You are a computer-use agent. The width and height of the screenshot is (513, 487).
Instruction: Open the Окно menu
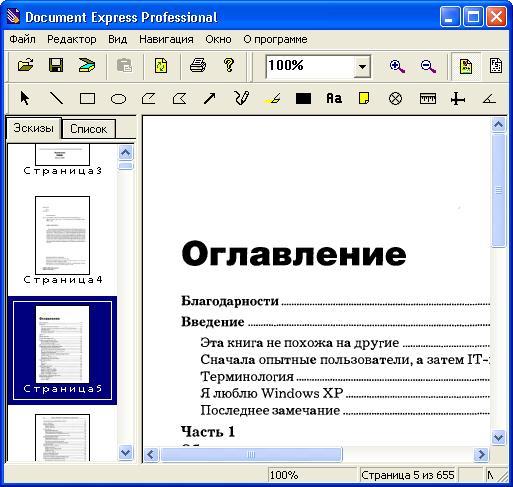point(218,39)
